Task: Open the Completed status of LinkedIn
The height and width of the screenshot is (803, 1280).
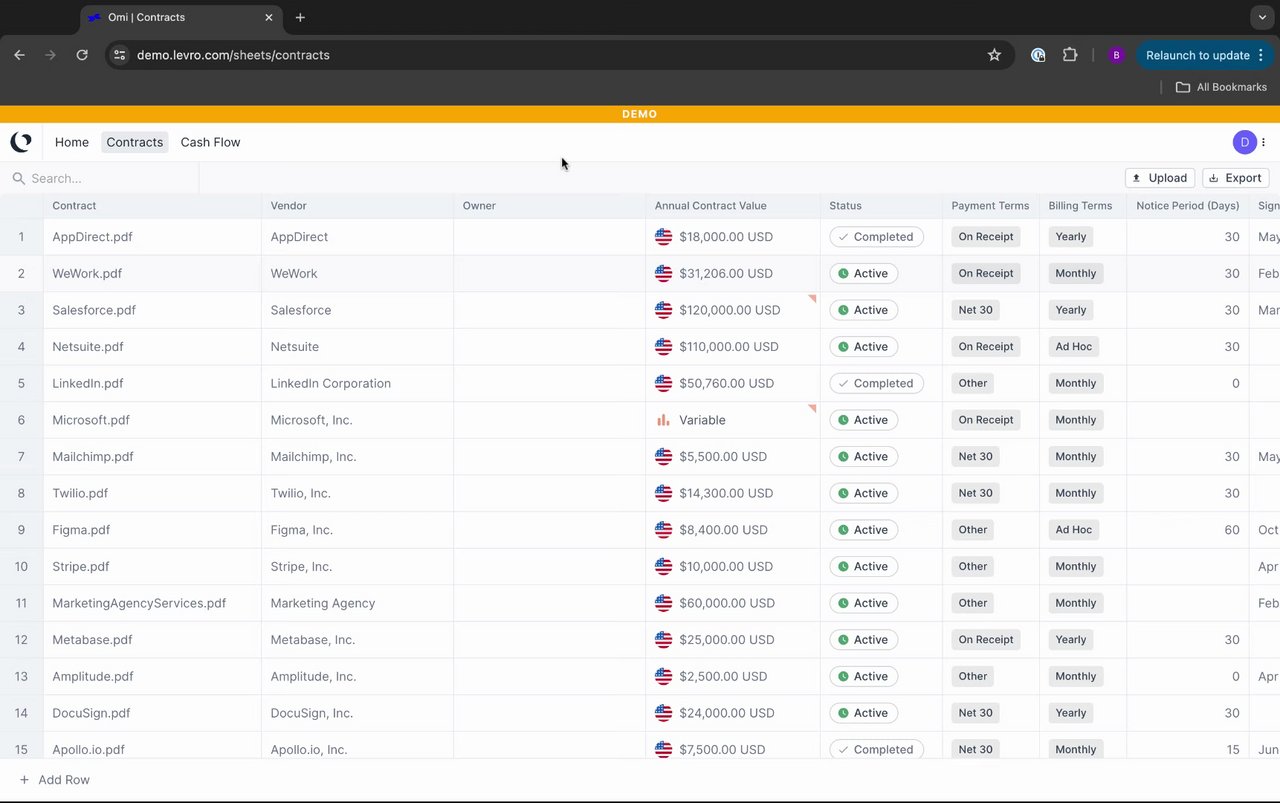Action: pyautogui.click(x=876, y=383)
